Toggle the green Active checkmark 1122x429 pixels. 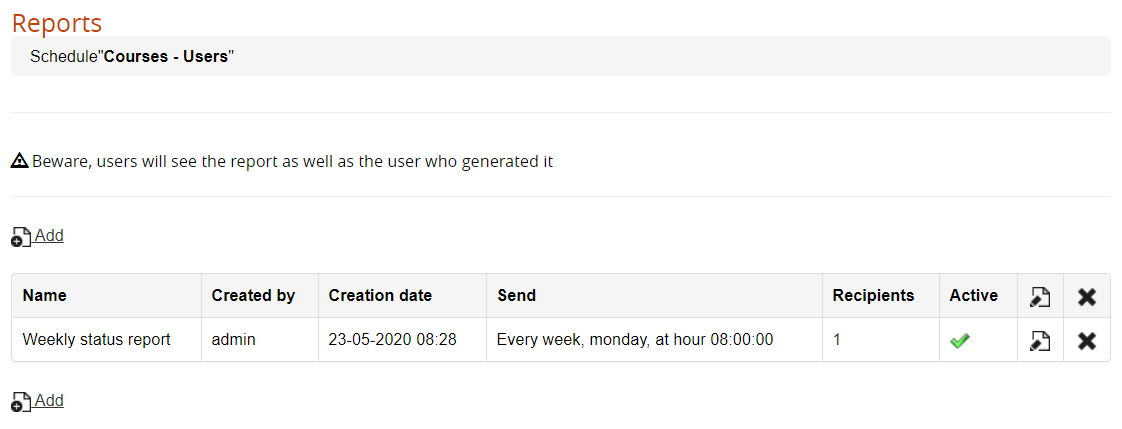[960, 341]
